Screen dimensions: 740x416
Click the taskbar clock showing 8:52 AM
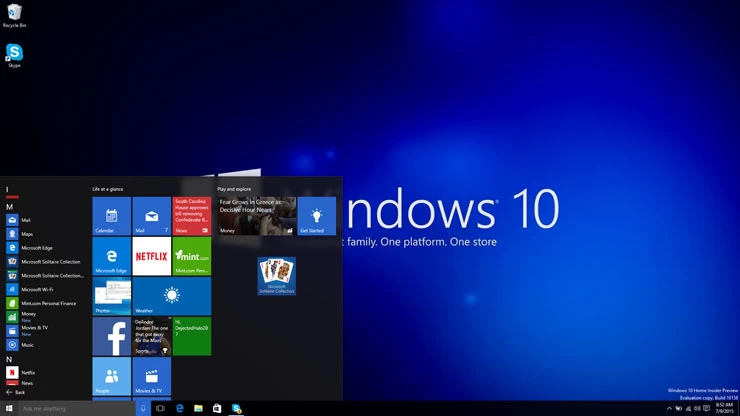(724, 408)
